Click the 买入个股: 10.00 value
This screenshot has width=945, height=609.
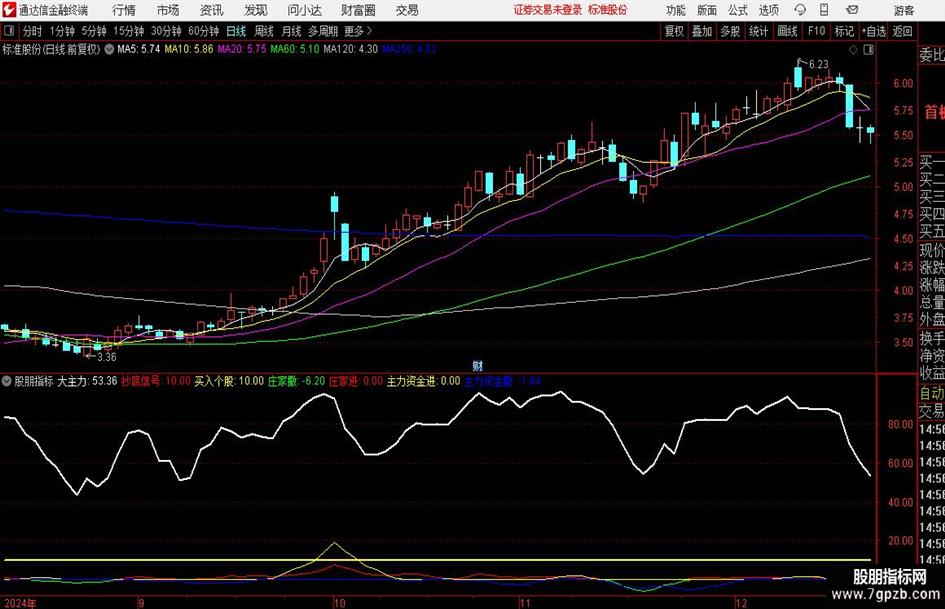(x=229, y=381)
